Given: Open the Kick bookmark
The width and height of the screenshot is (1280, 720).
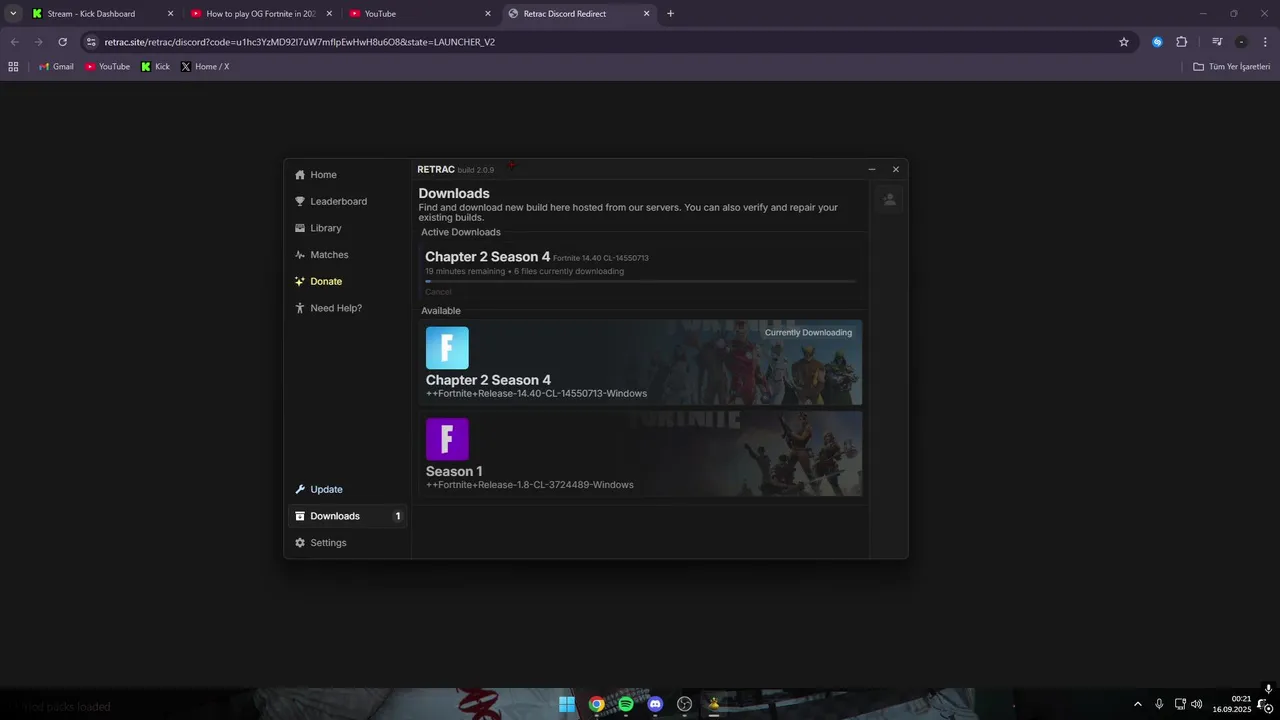Looking at the screenshot, I should pyautogui.click(x=155, y=67).
